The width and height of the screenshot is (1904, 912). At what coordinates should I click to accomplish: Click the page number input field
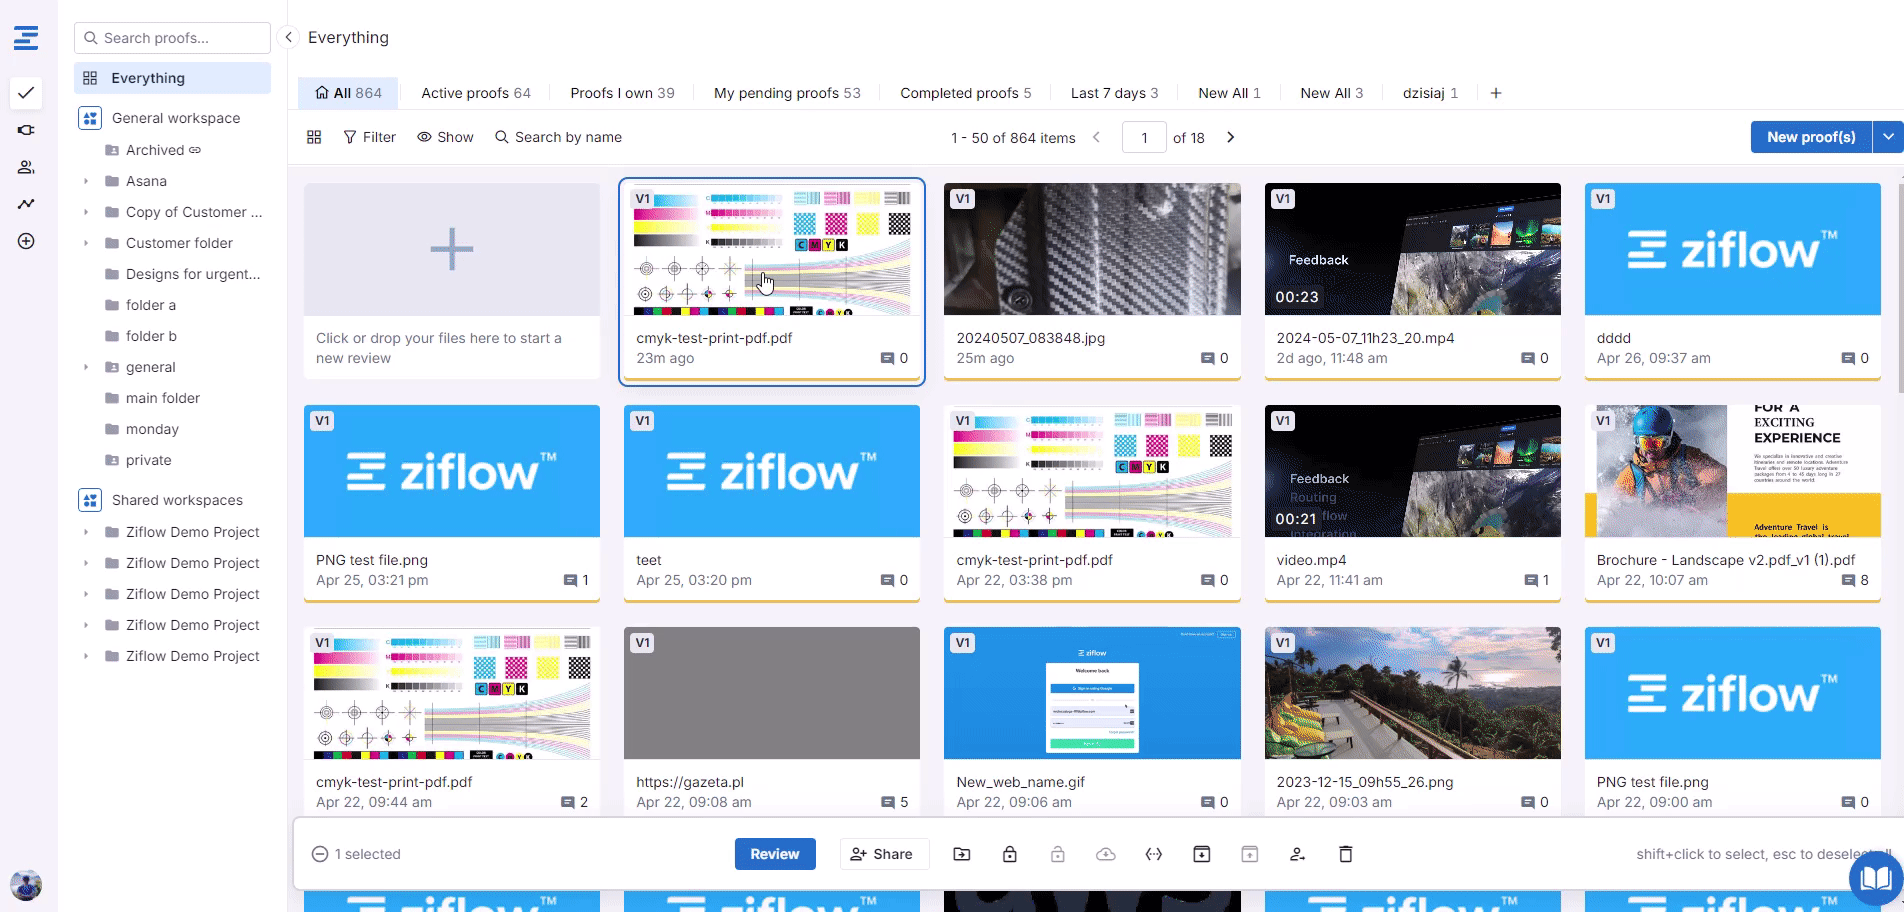click(x=1144, y=138)
